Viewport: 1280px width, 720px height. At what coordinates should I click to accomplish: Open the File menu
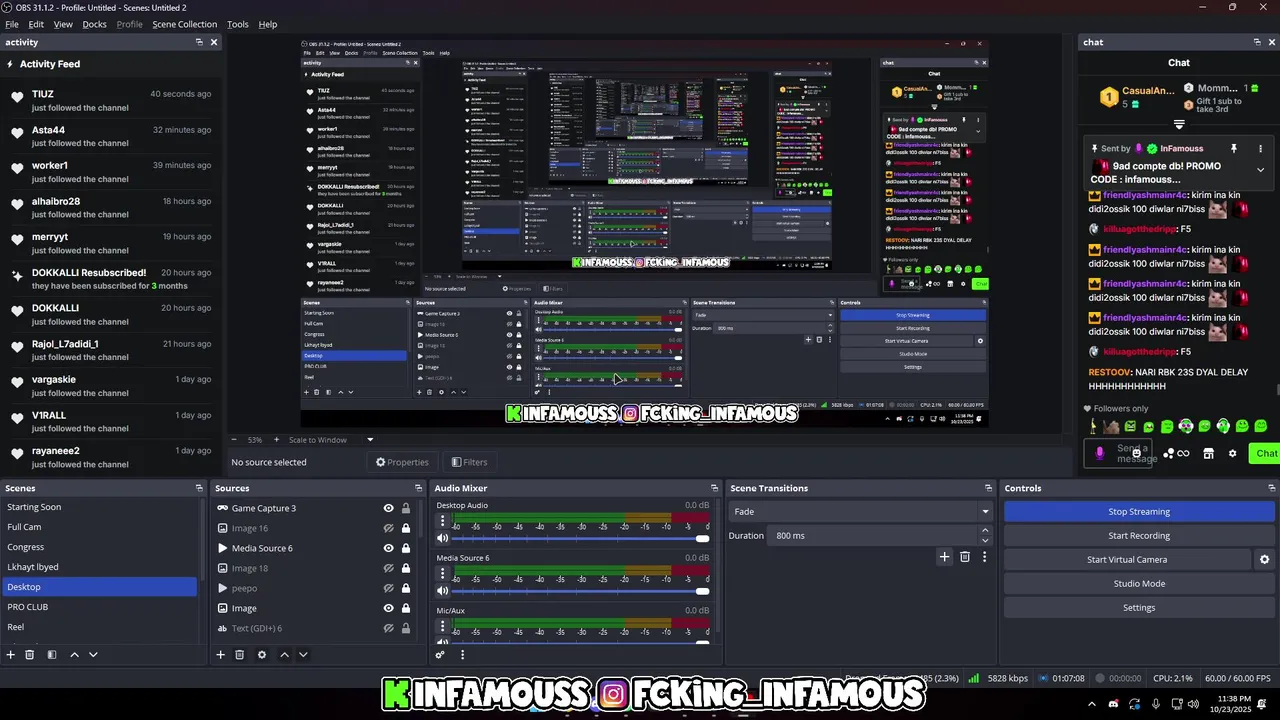(12, 24)
